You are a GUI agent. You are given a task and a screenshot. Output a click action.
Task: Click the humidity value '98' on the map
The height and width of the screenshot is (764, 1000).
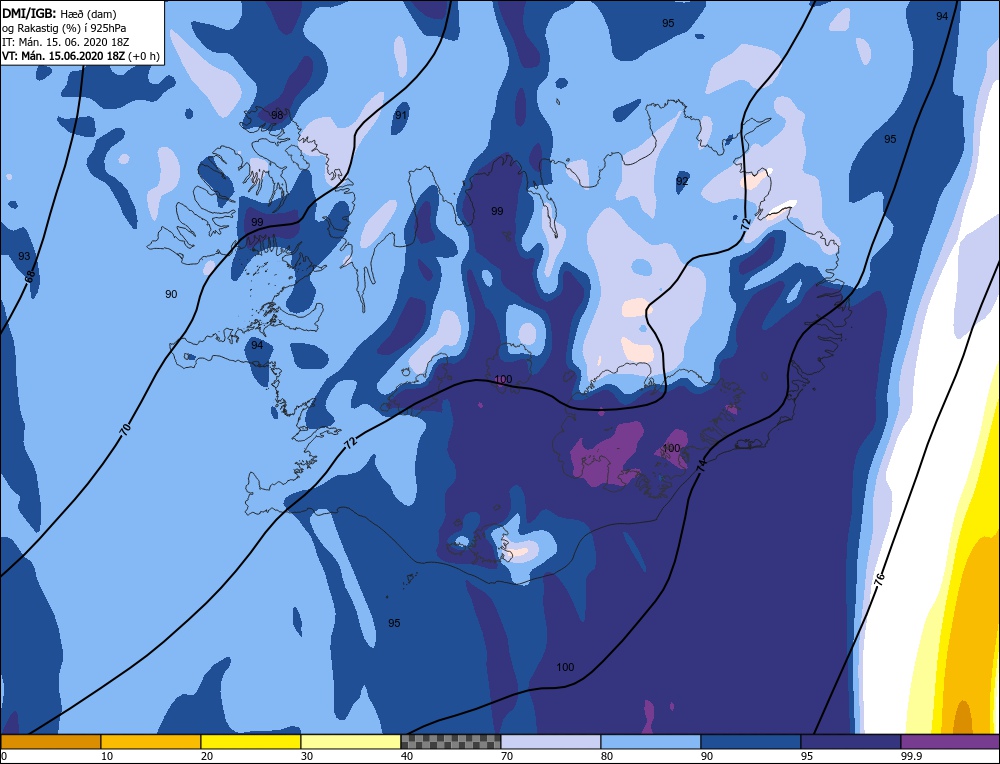pyautogui.click(x=277, y=115)
